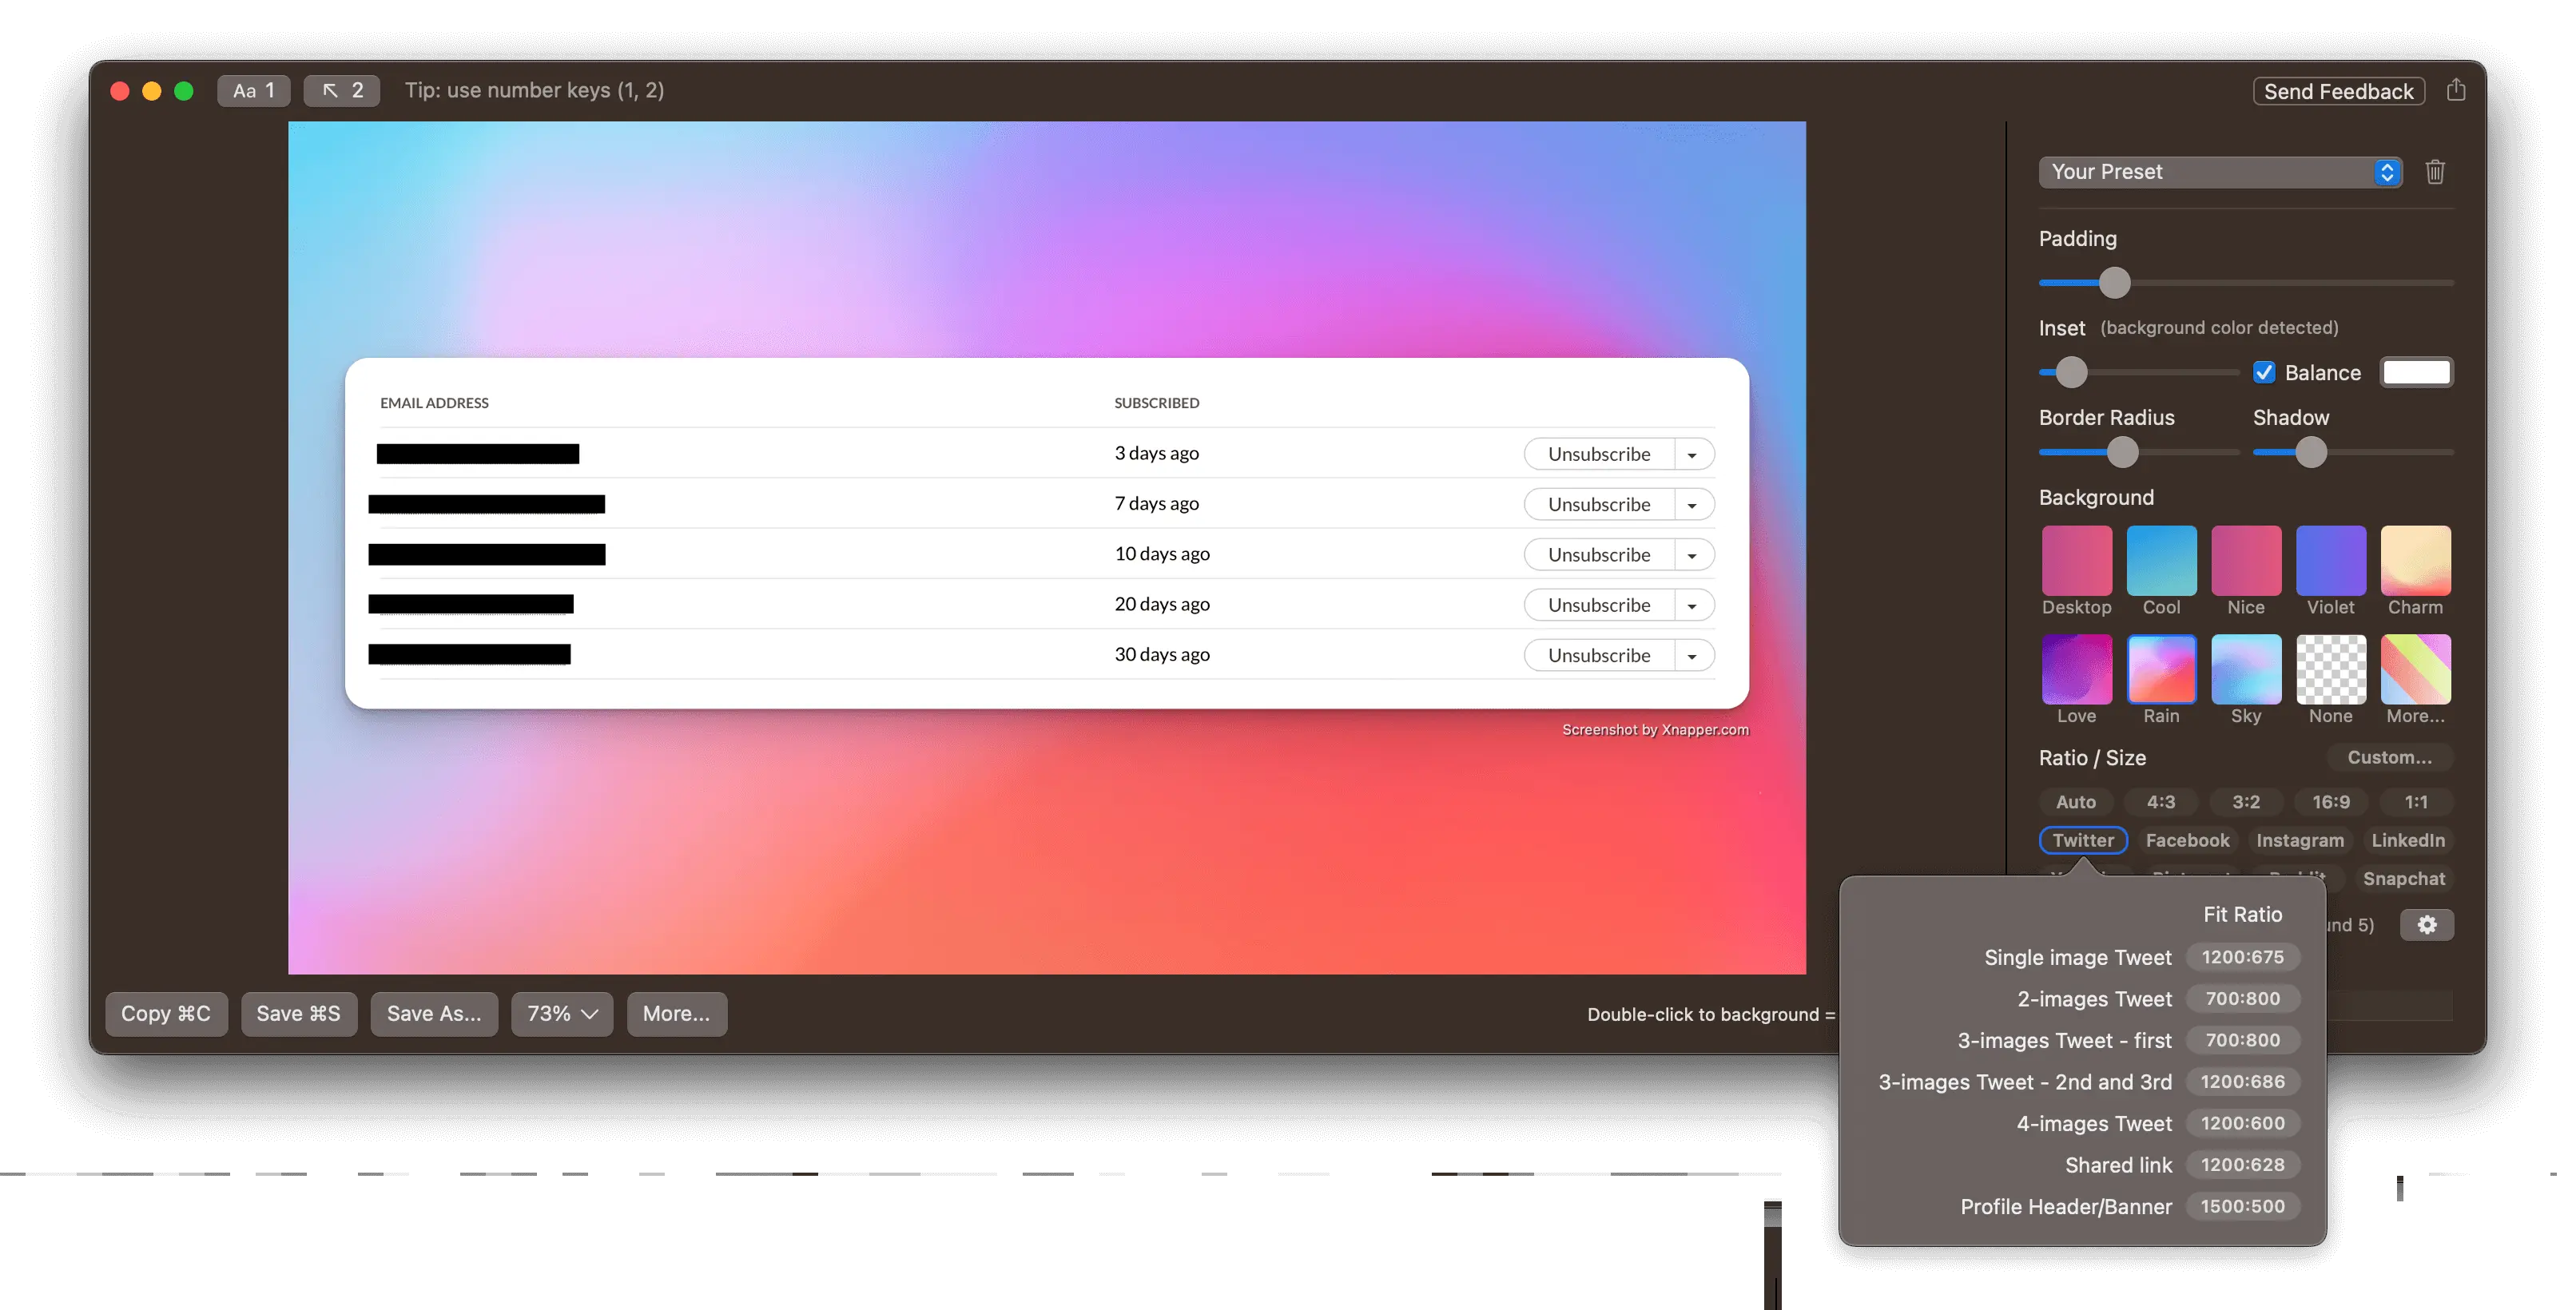Viewport: 2576px width, 1310px height.
Task: Select the Twitter size preset
Action: (2083, 840)
